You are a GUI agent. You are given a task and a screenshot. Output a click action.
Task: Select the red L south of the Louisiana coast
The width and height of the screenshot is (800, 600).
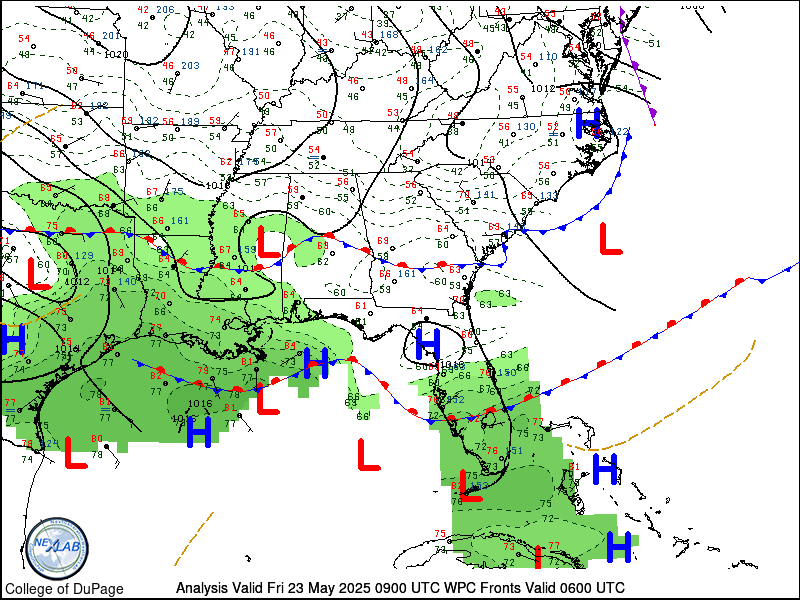(267, 399)
